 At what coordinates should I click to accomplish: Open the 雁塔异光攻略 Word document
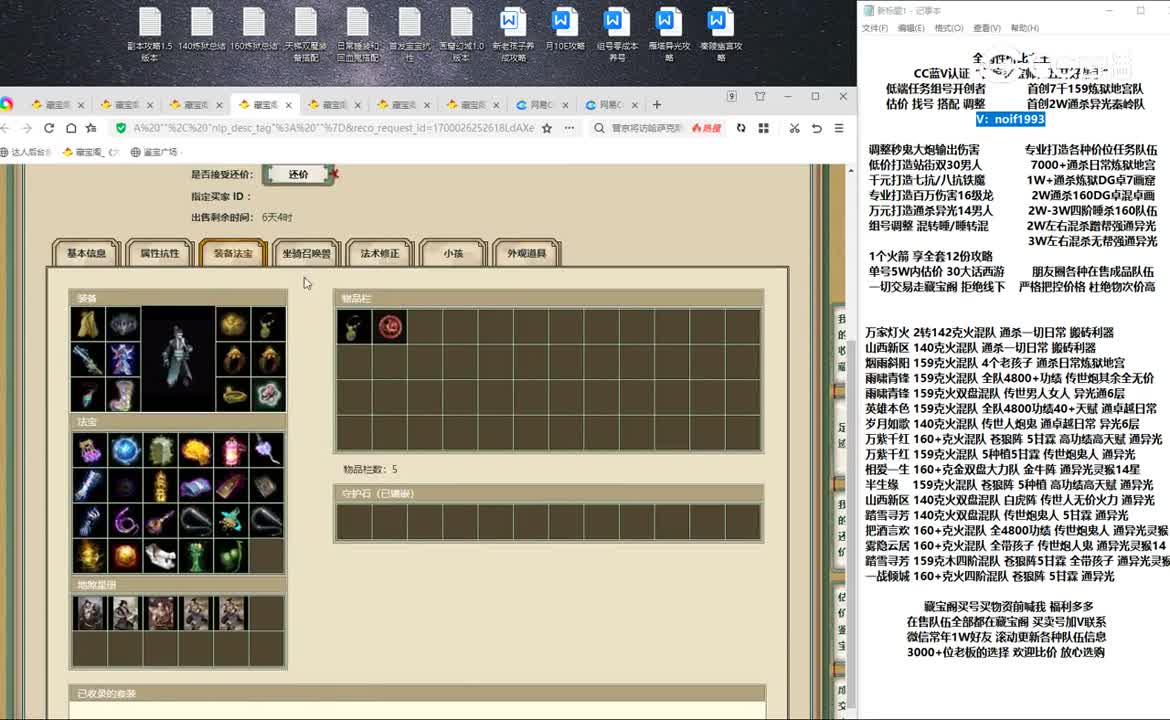click(669, 34)
